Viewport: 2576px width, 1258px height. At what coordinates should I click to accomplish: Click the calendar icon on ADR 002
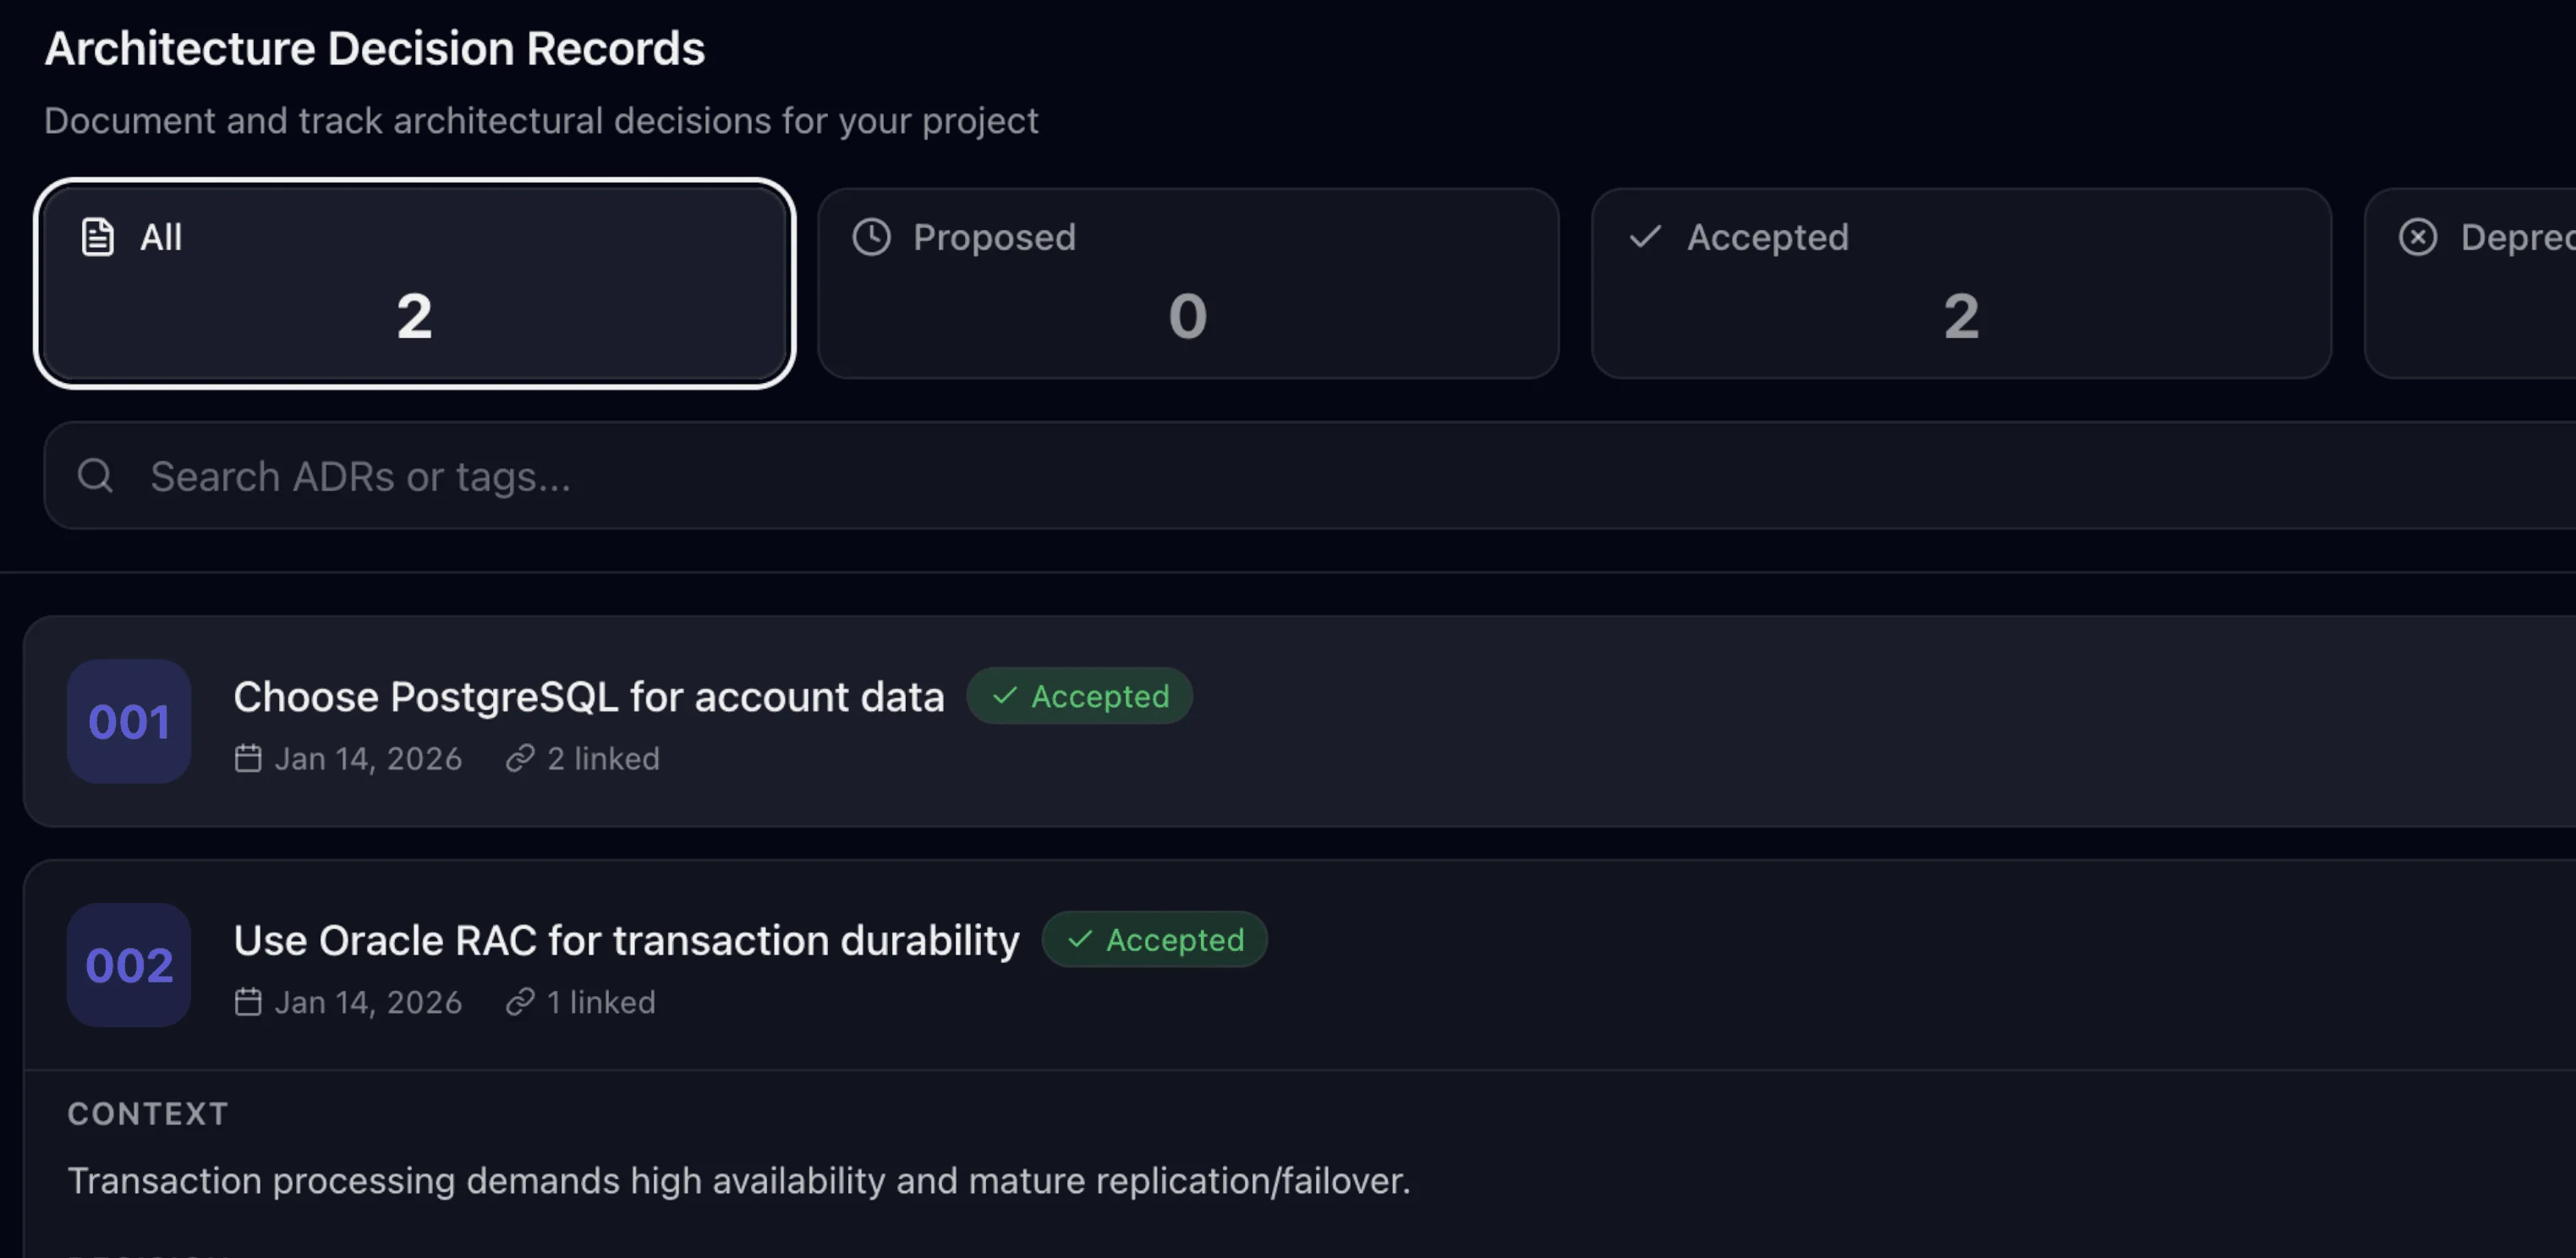click(x=248, y=1001)
